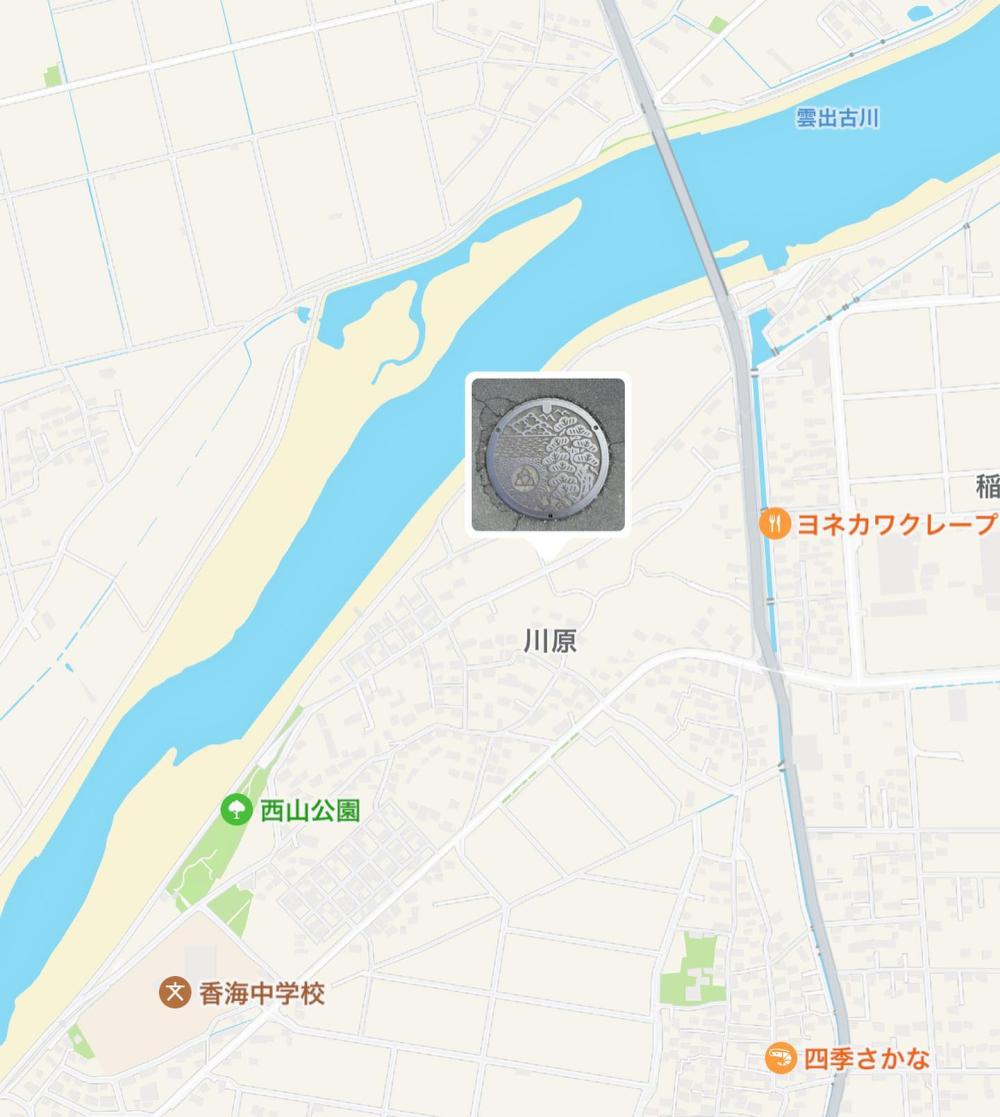Open the manhole cover photo thumbnail
This screenshot has height=1117, width=1000.
pyautogui.click(x=548, y=454)
